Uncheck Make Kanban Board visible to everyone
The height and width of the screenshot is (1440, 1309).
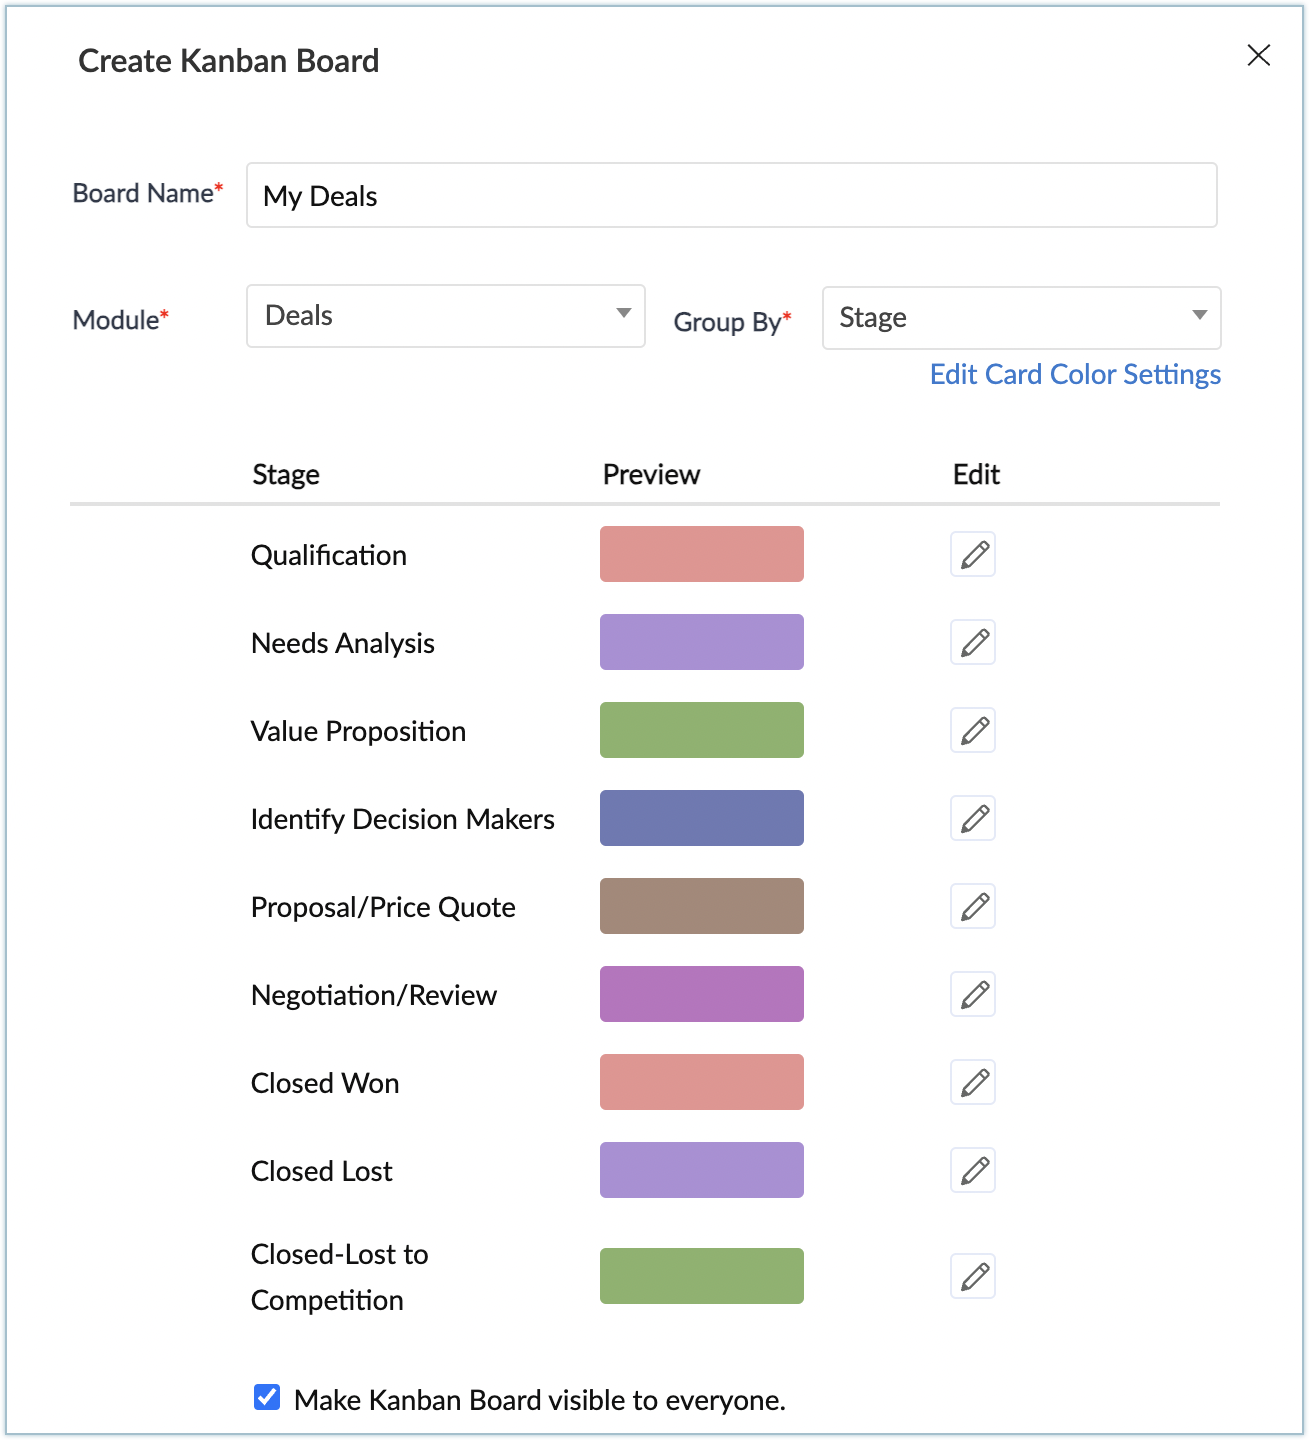click(267, 1397)
